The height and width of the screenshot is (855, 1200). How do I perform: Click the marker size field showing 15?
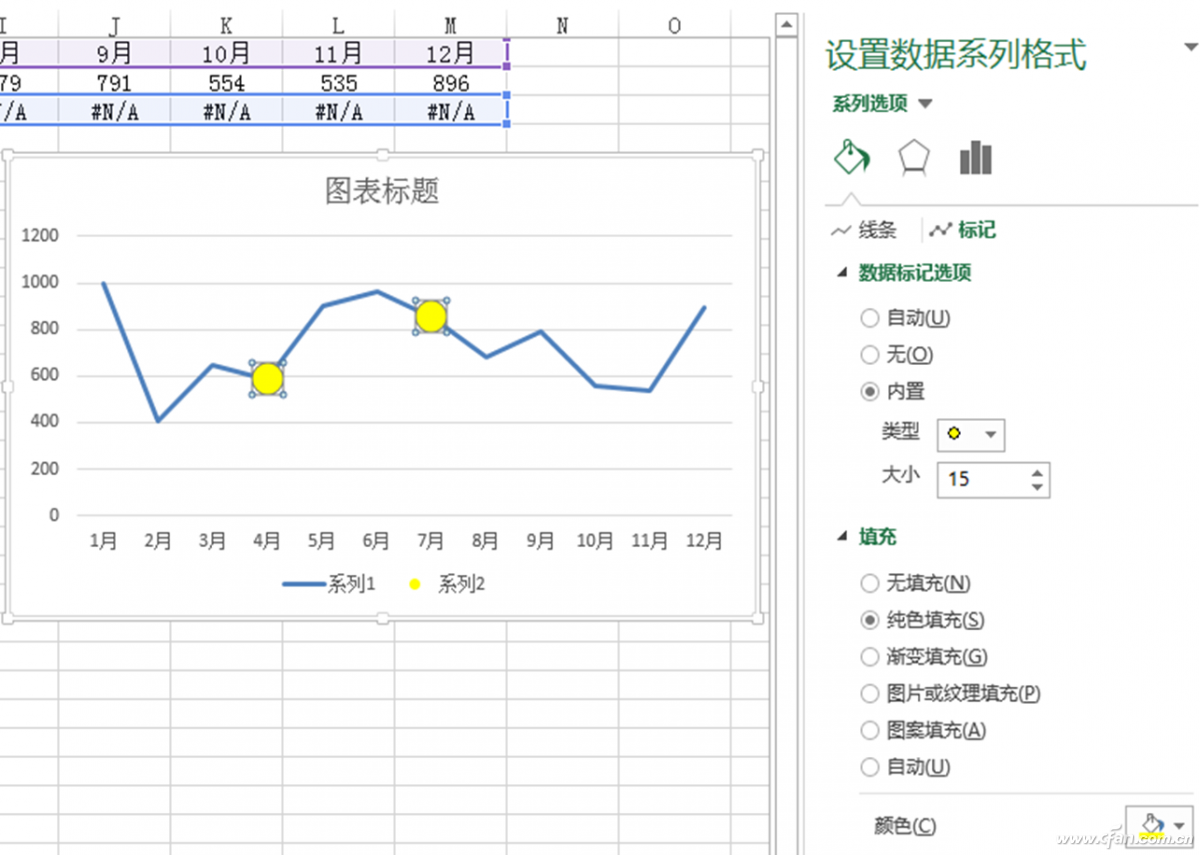(981, 479)
